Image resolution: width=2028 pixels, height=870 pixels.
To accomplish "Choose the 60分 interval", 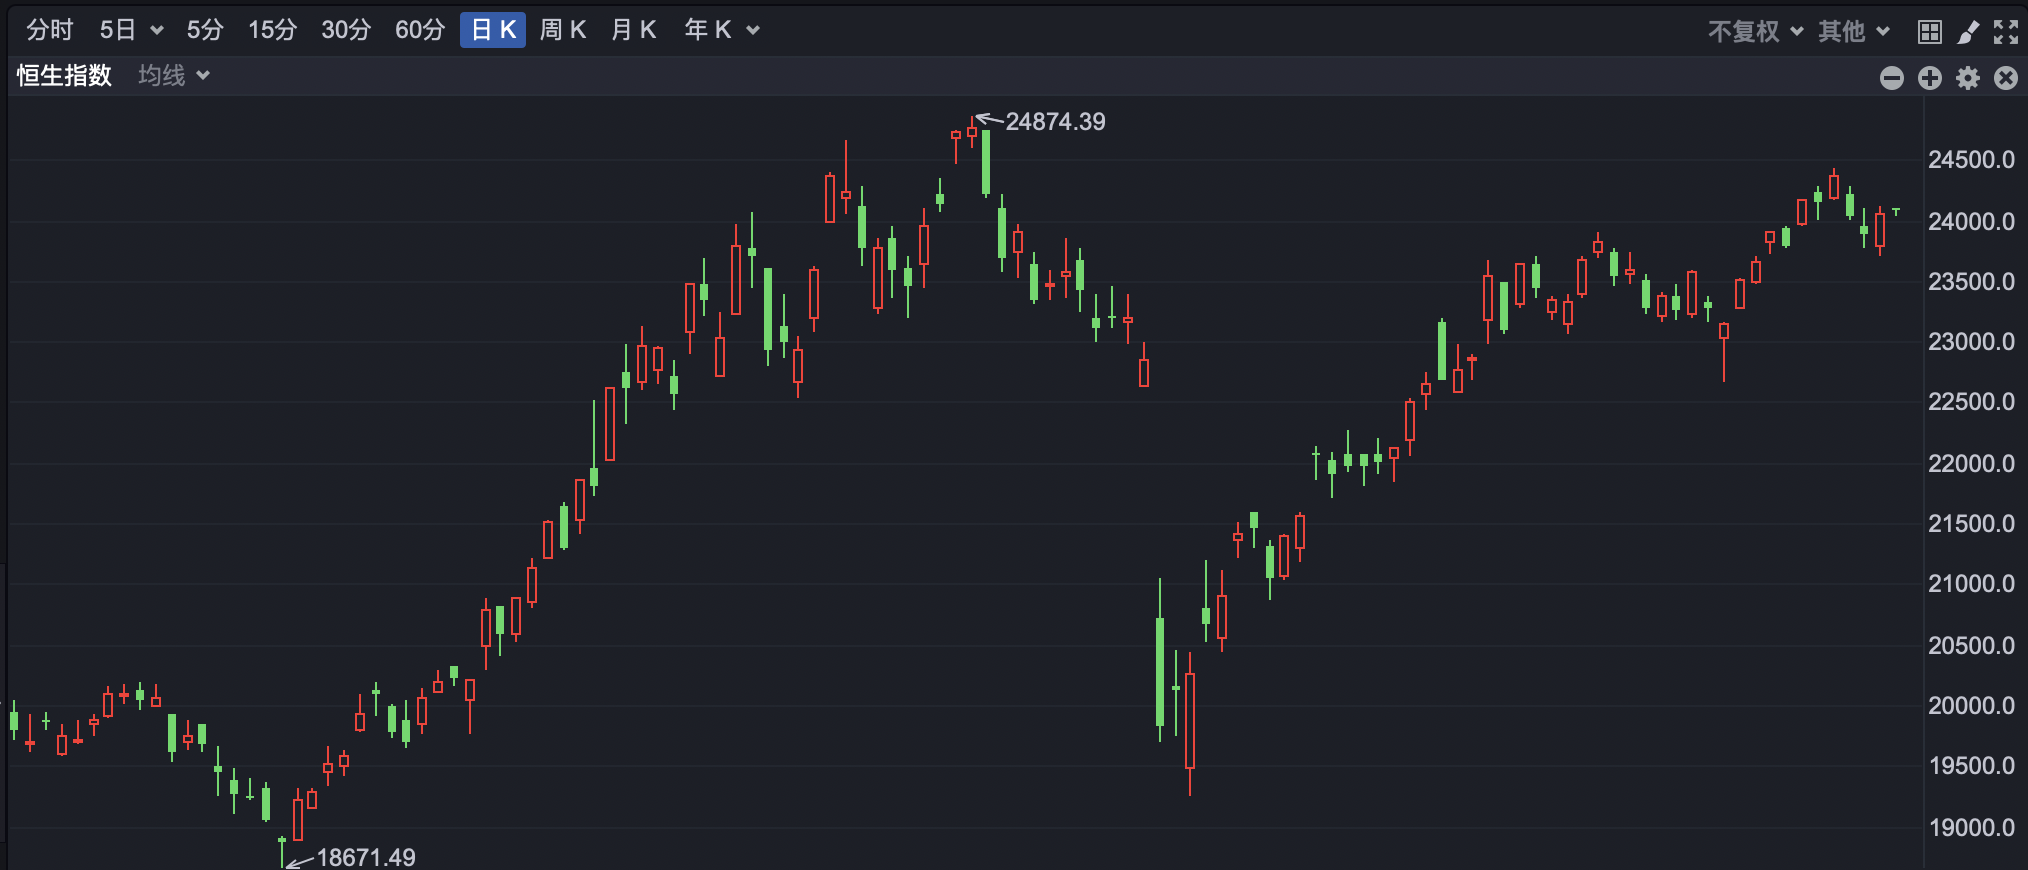I will click(x=419, y=30).
